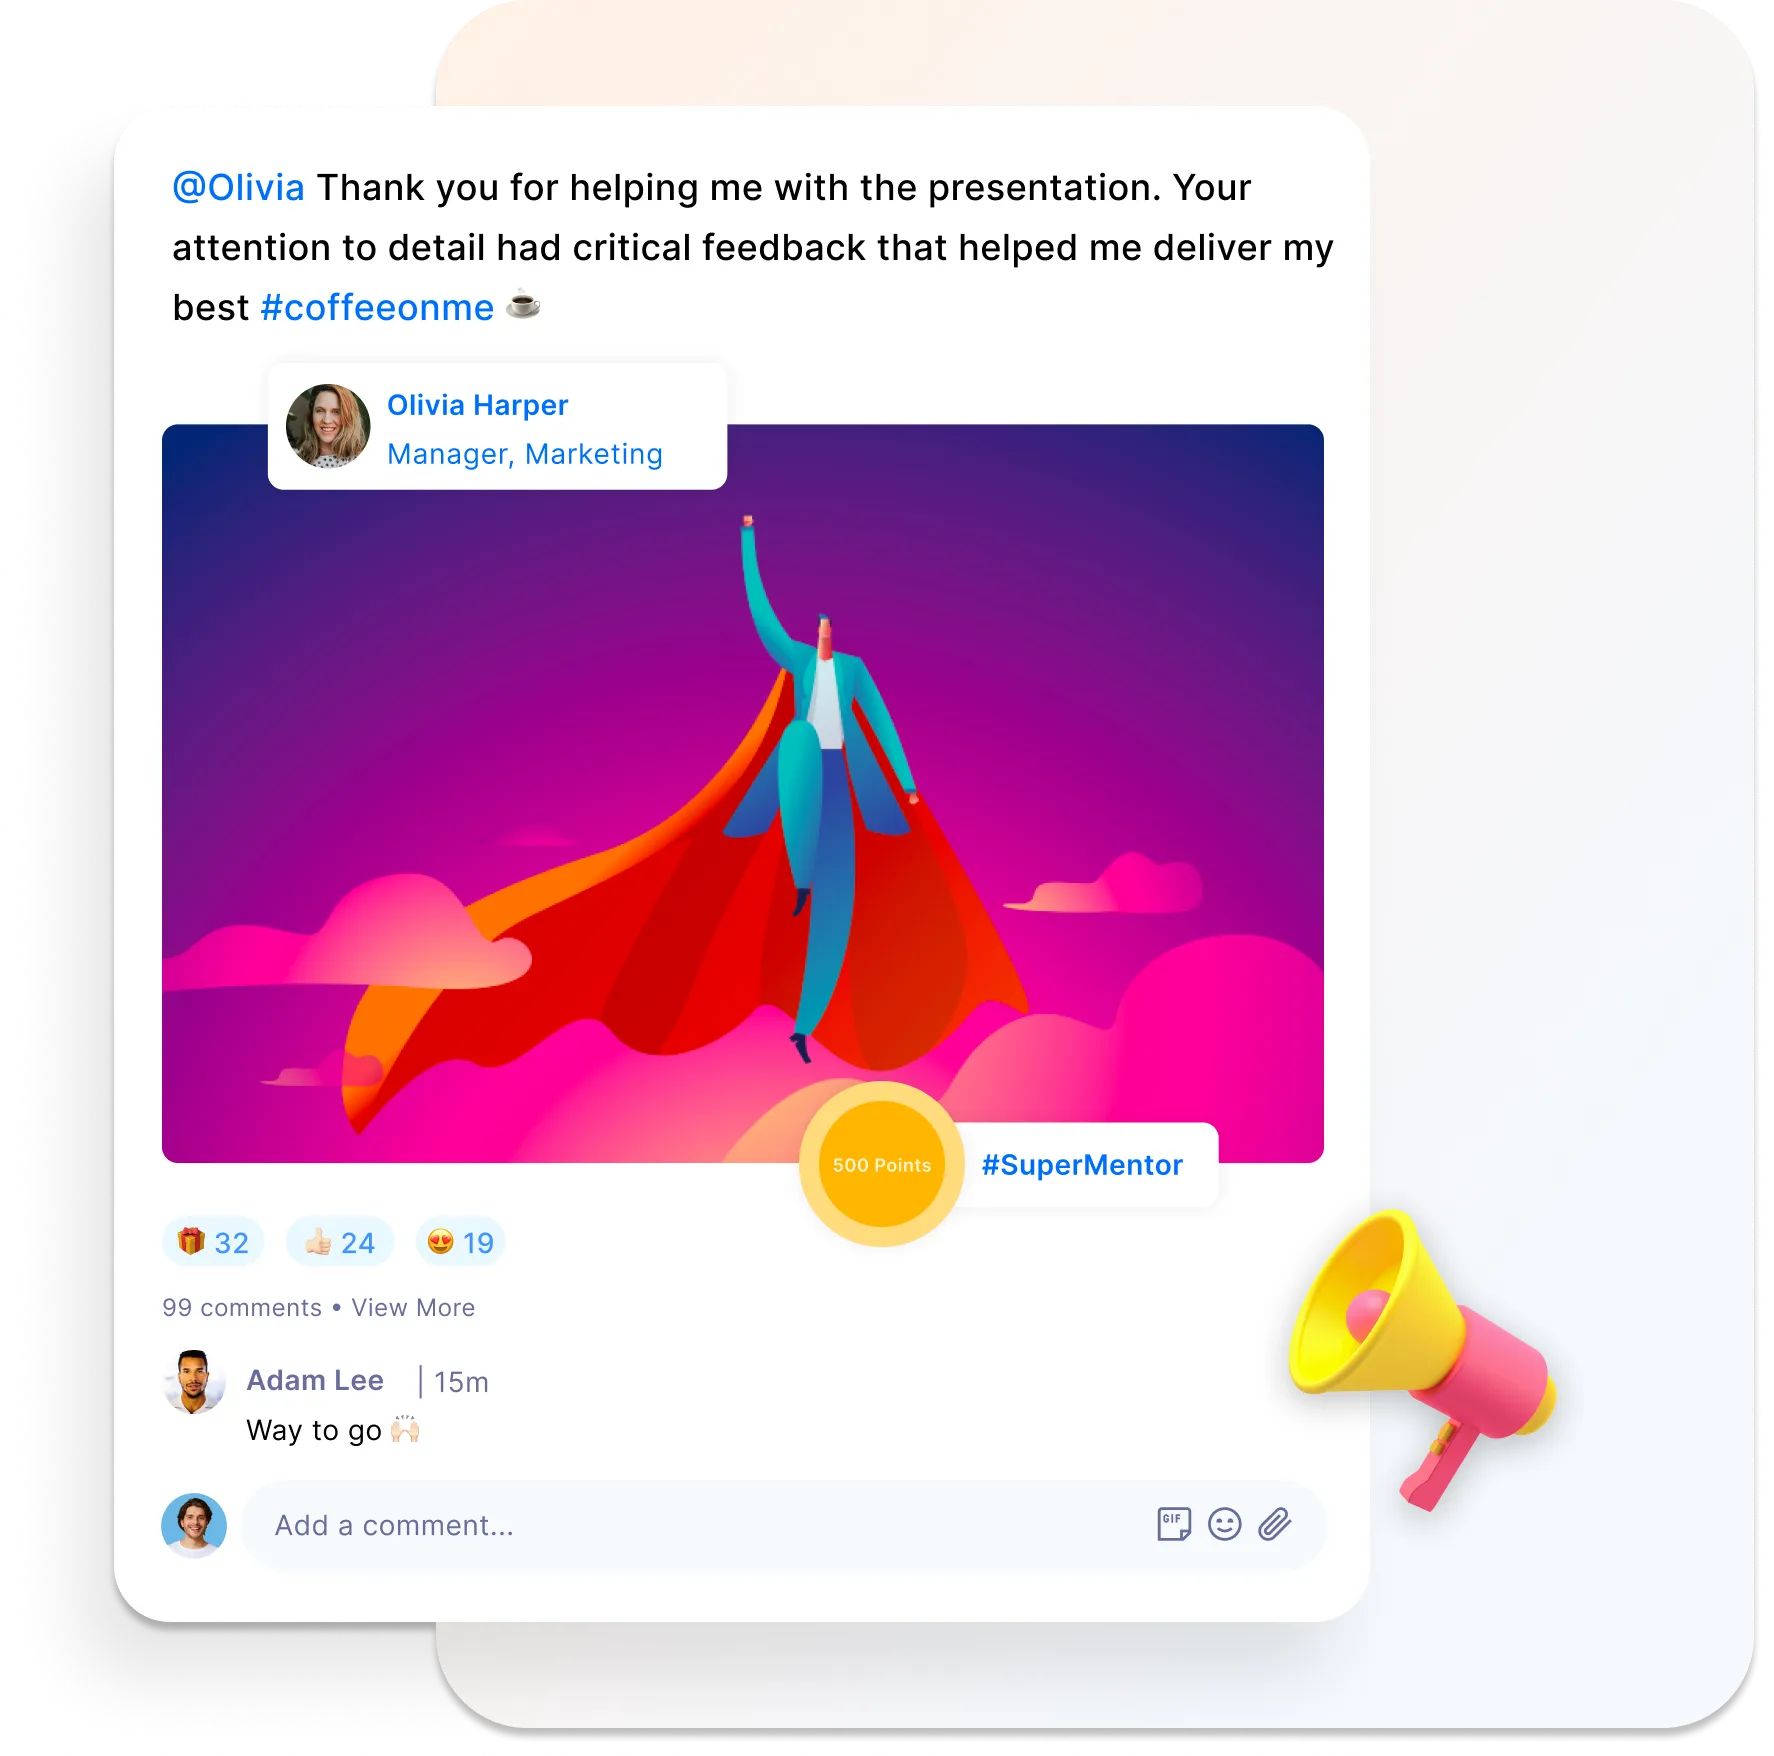Click the coffee cup emoji
Image resolution: width=1774 pixels, height=1756 pixels.
point(523,304)
